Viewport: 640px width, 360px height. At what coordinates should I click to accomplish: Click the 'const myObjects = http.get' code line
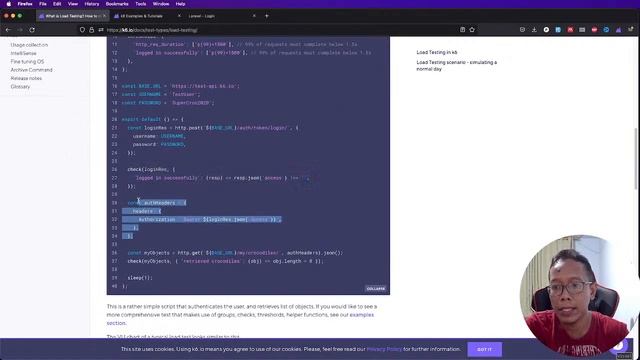(x=235, y=253)
